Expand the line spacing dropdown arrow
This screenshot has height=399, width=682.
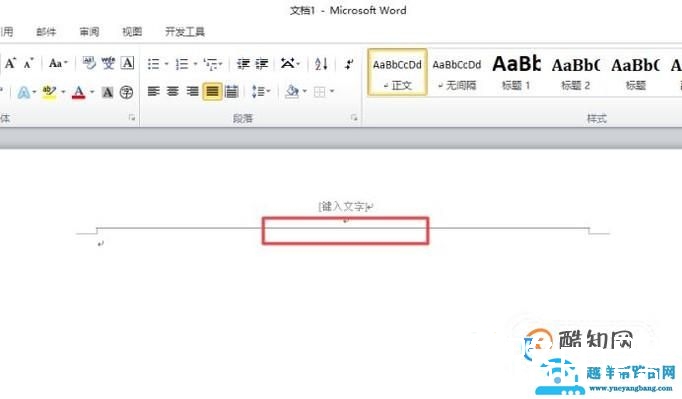tap(269, 91)
